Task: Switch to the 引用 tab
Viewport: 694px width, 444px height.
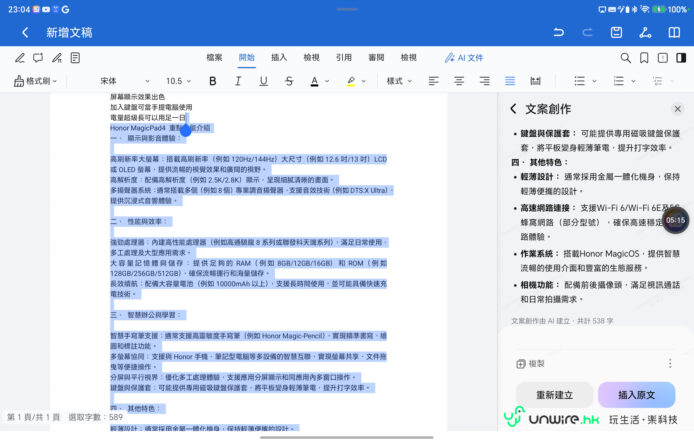Action: [343, 58]
